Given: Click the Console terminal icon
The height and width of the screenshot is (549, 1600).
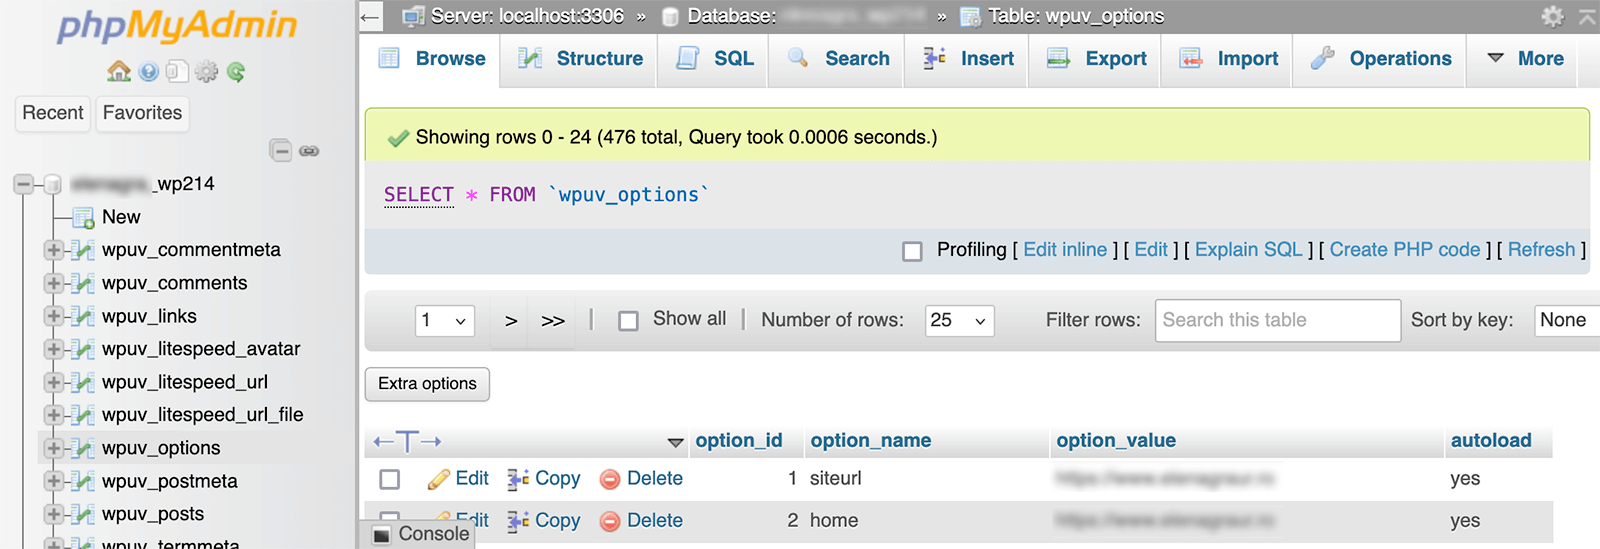Looking at the screenshot, I should (x=381, y=535).
